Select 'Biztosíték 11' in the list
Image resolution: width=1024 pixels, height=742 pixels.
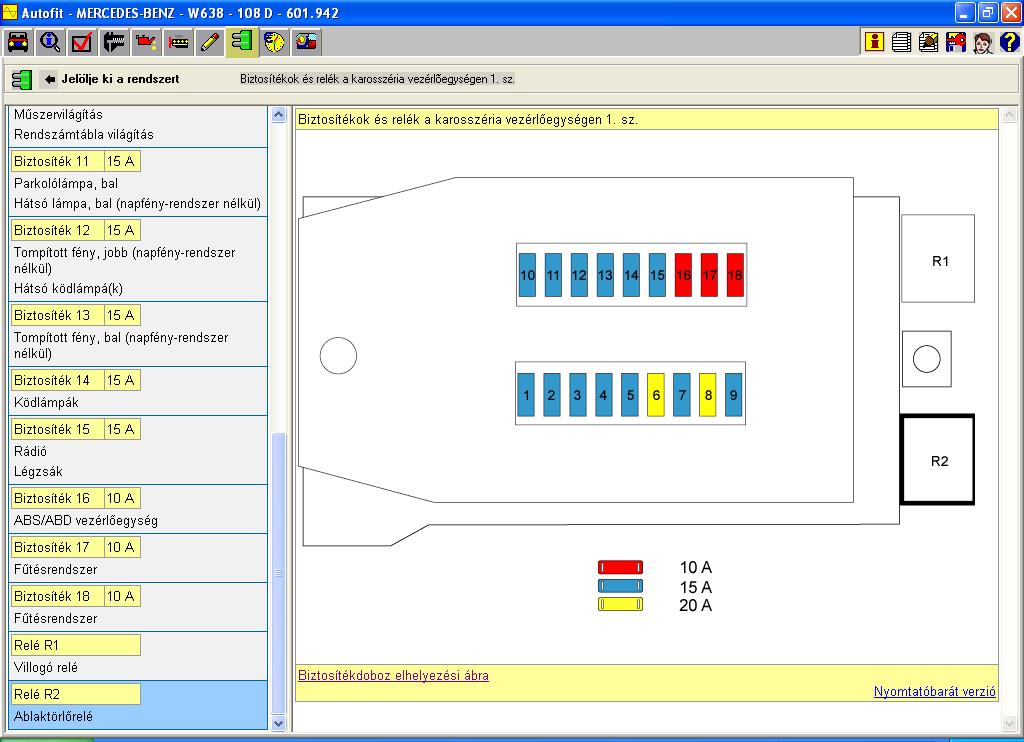(57, 161)
